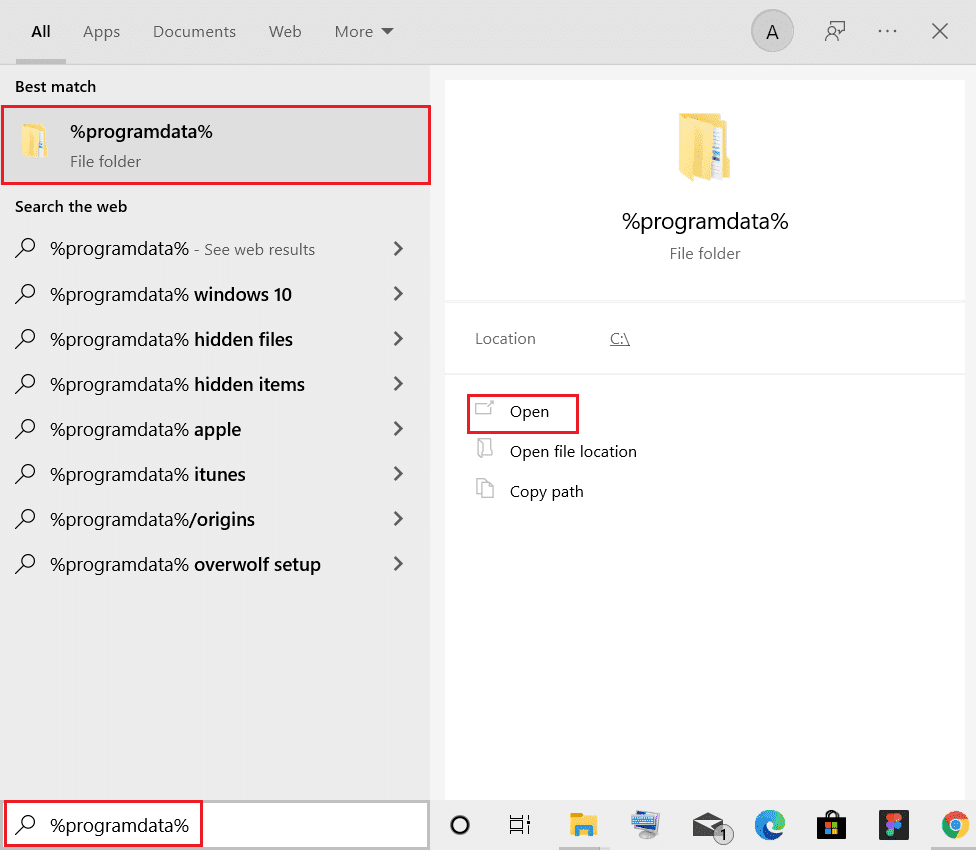
Task: Click the account avatar labeled A
Action: 772,31
